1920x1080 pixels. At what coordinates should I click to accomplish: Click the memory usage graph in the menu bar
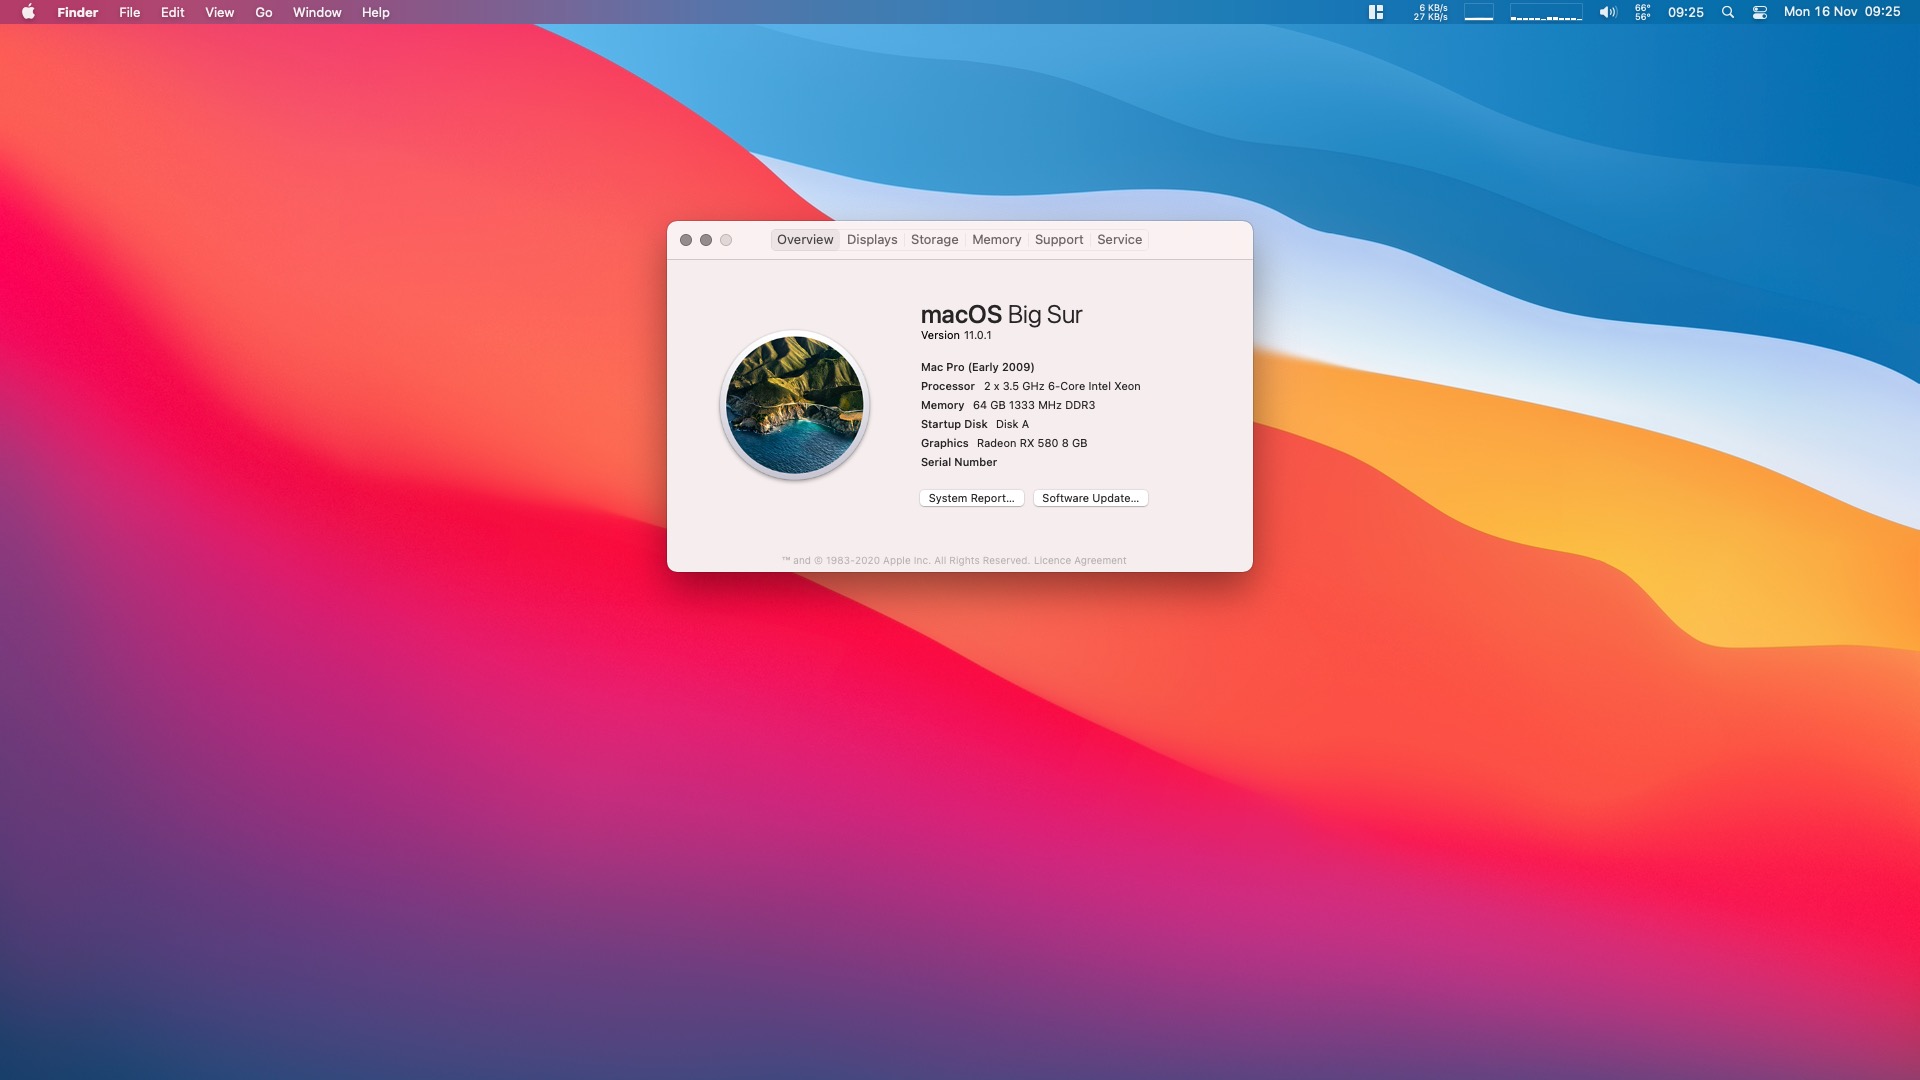click(x=1478, y=12)
